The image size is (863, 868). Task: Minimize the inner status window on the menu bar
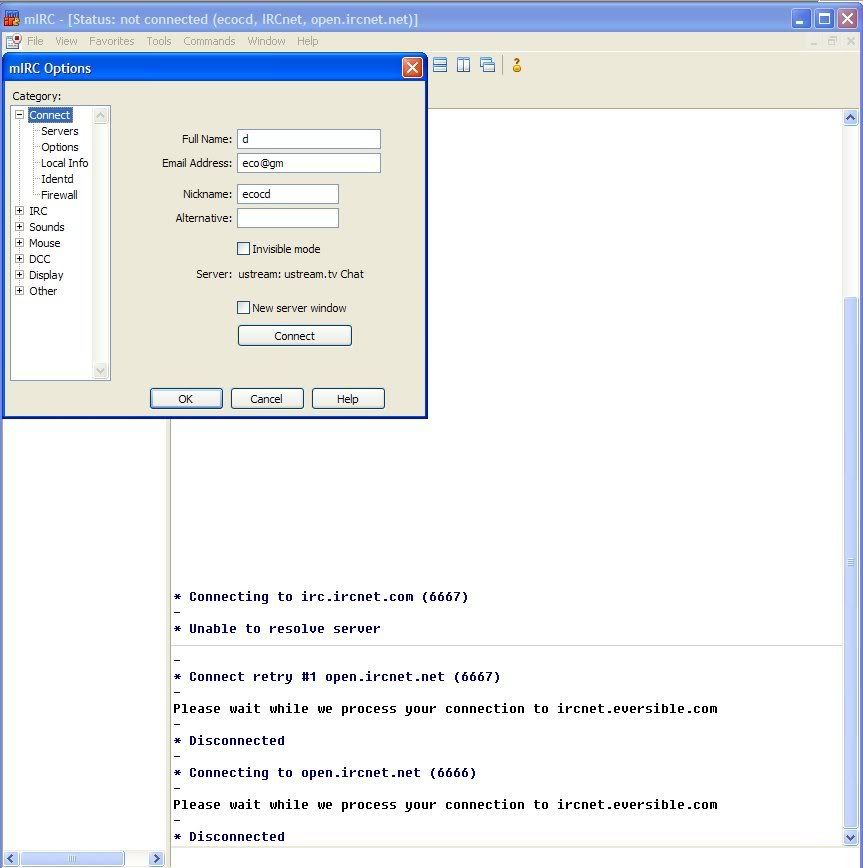(814, 42)
